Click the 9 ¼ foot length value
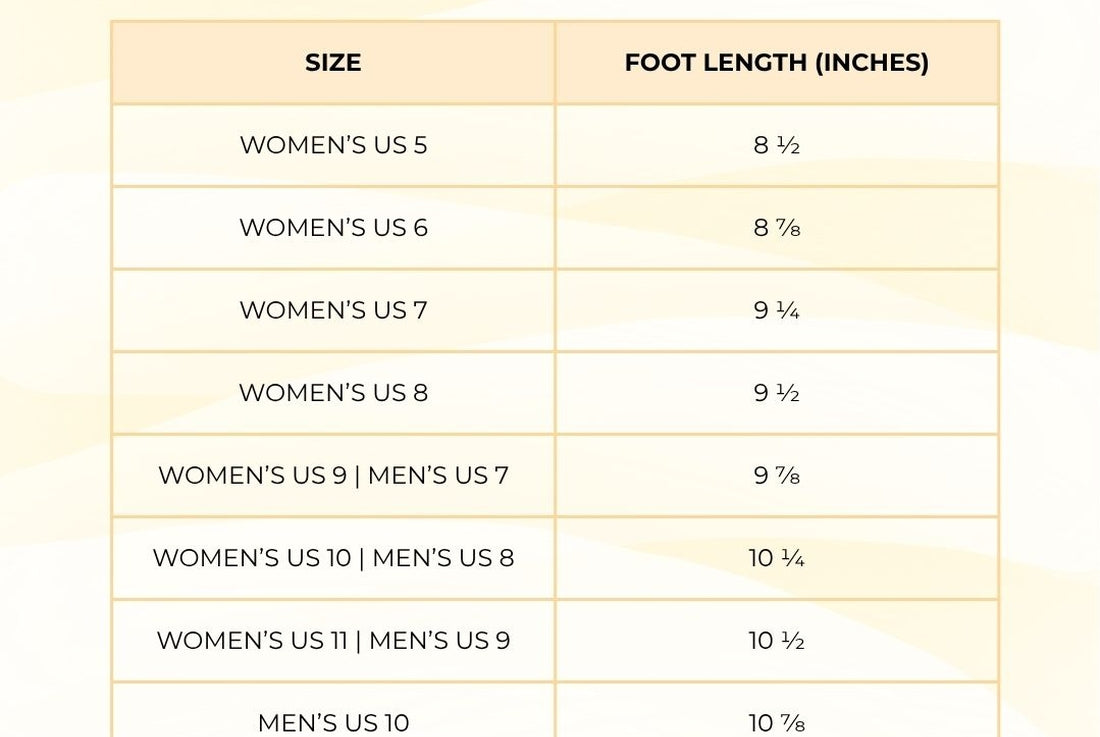 (777, 311)
